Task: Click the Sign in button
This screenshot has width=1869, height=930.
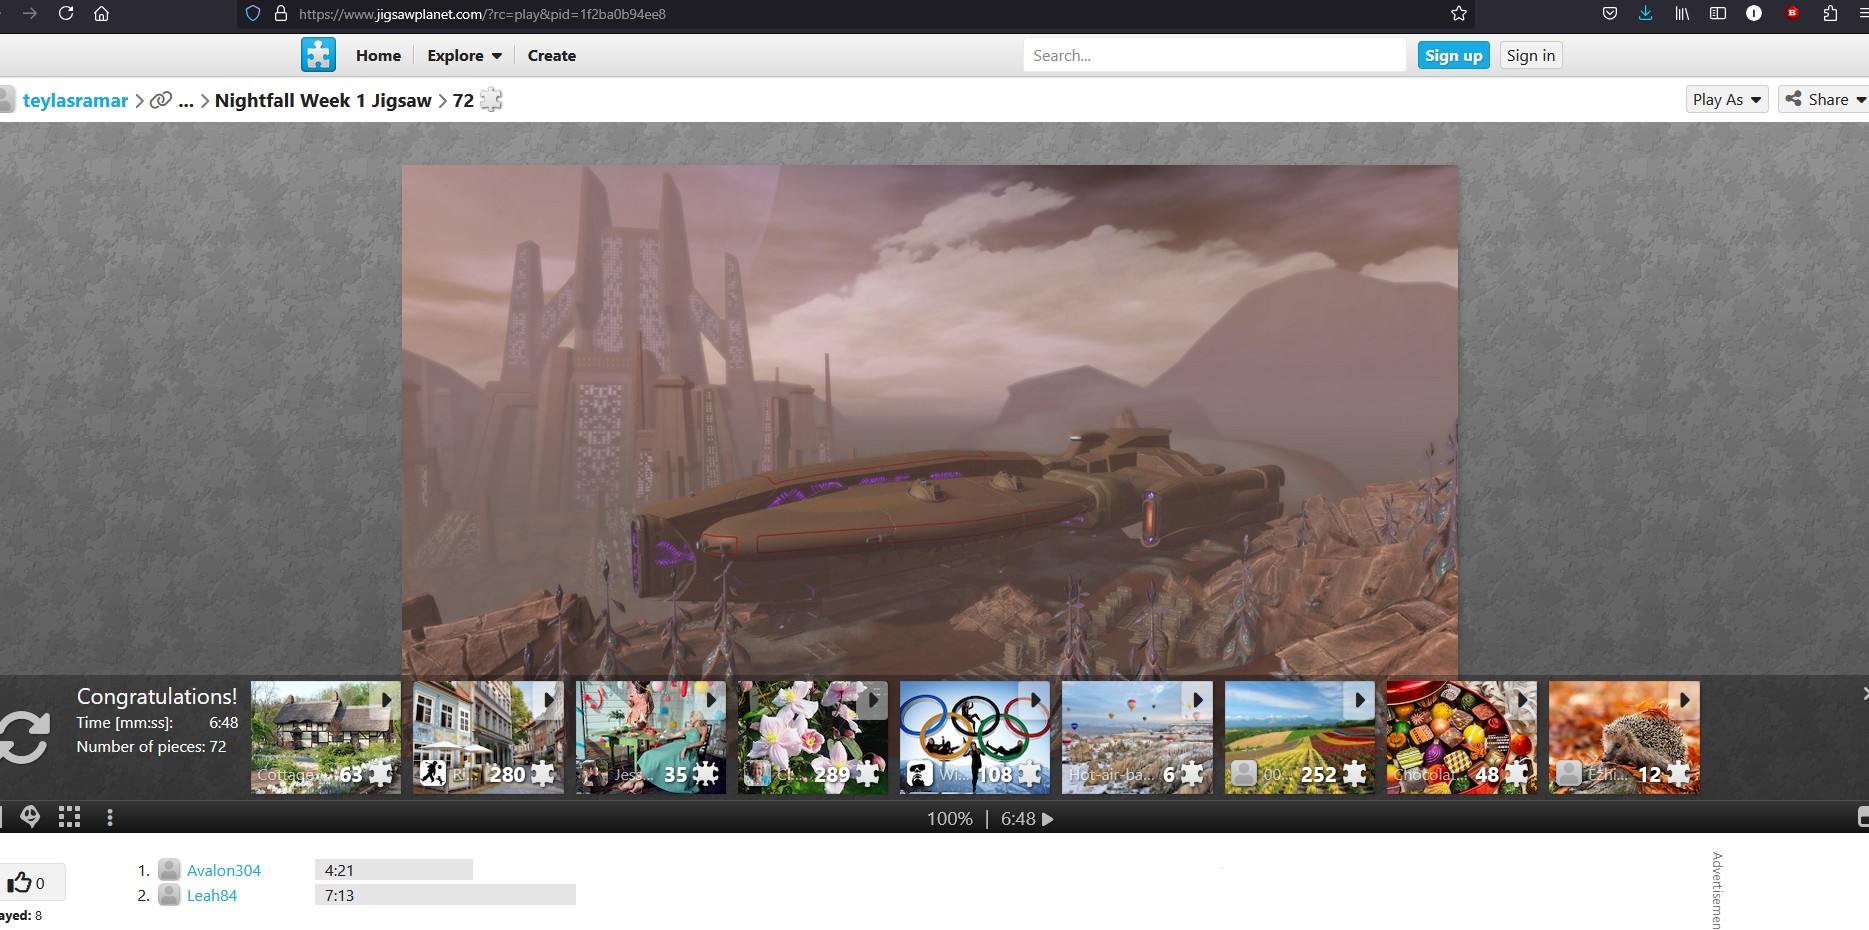Action: point(1531,55)
